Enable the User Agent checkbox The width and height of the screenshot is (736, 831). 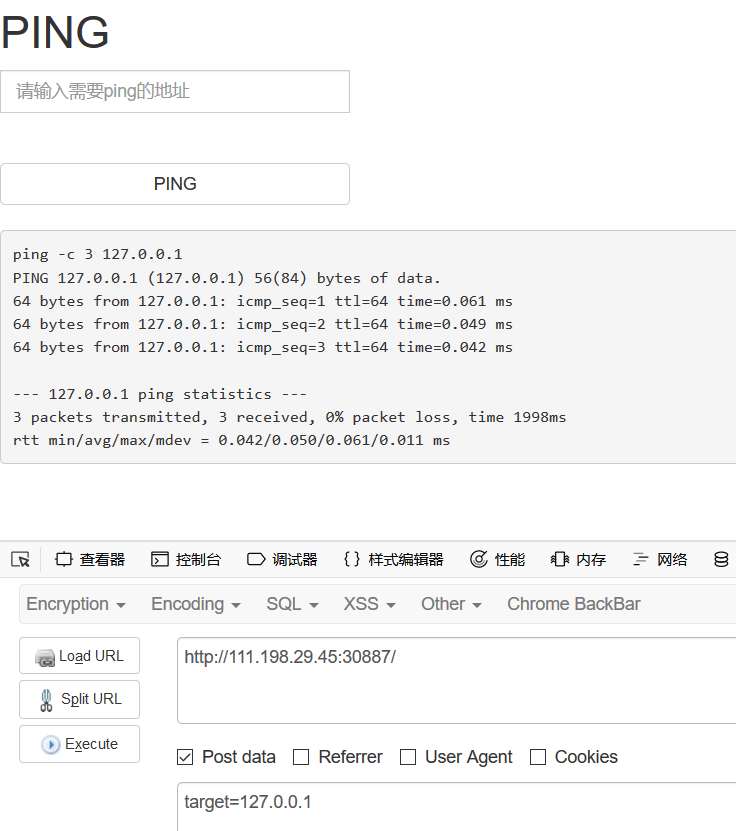(408, 757)
